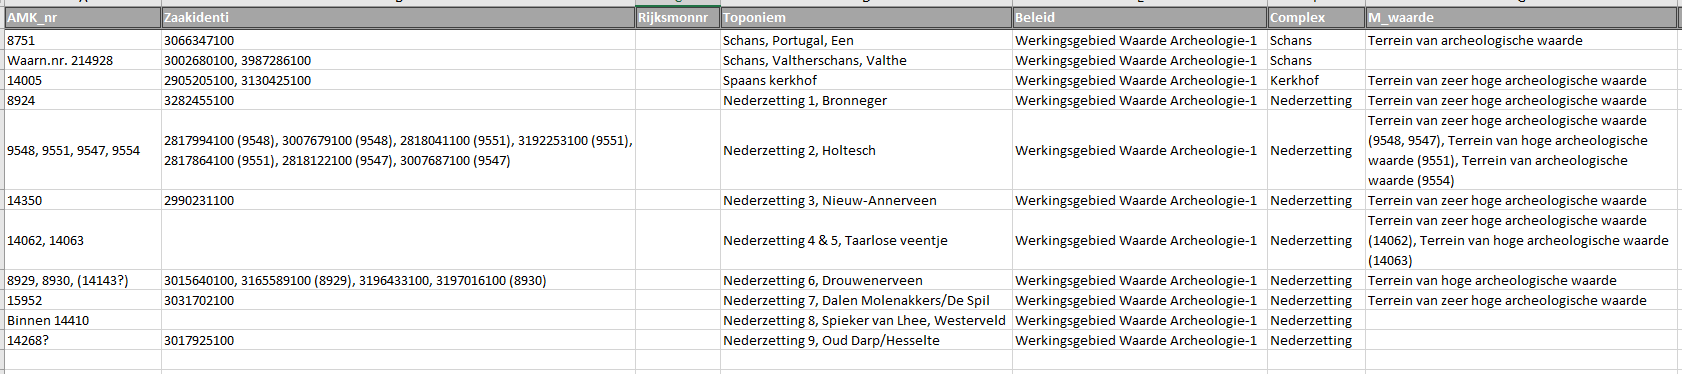Select cell 'Terrein van archeologische waarde' in first row
The width and height of the screenshot is (1682, 374).
pyautogui.click(x=1521, y=40)
